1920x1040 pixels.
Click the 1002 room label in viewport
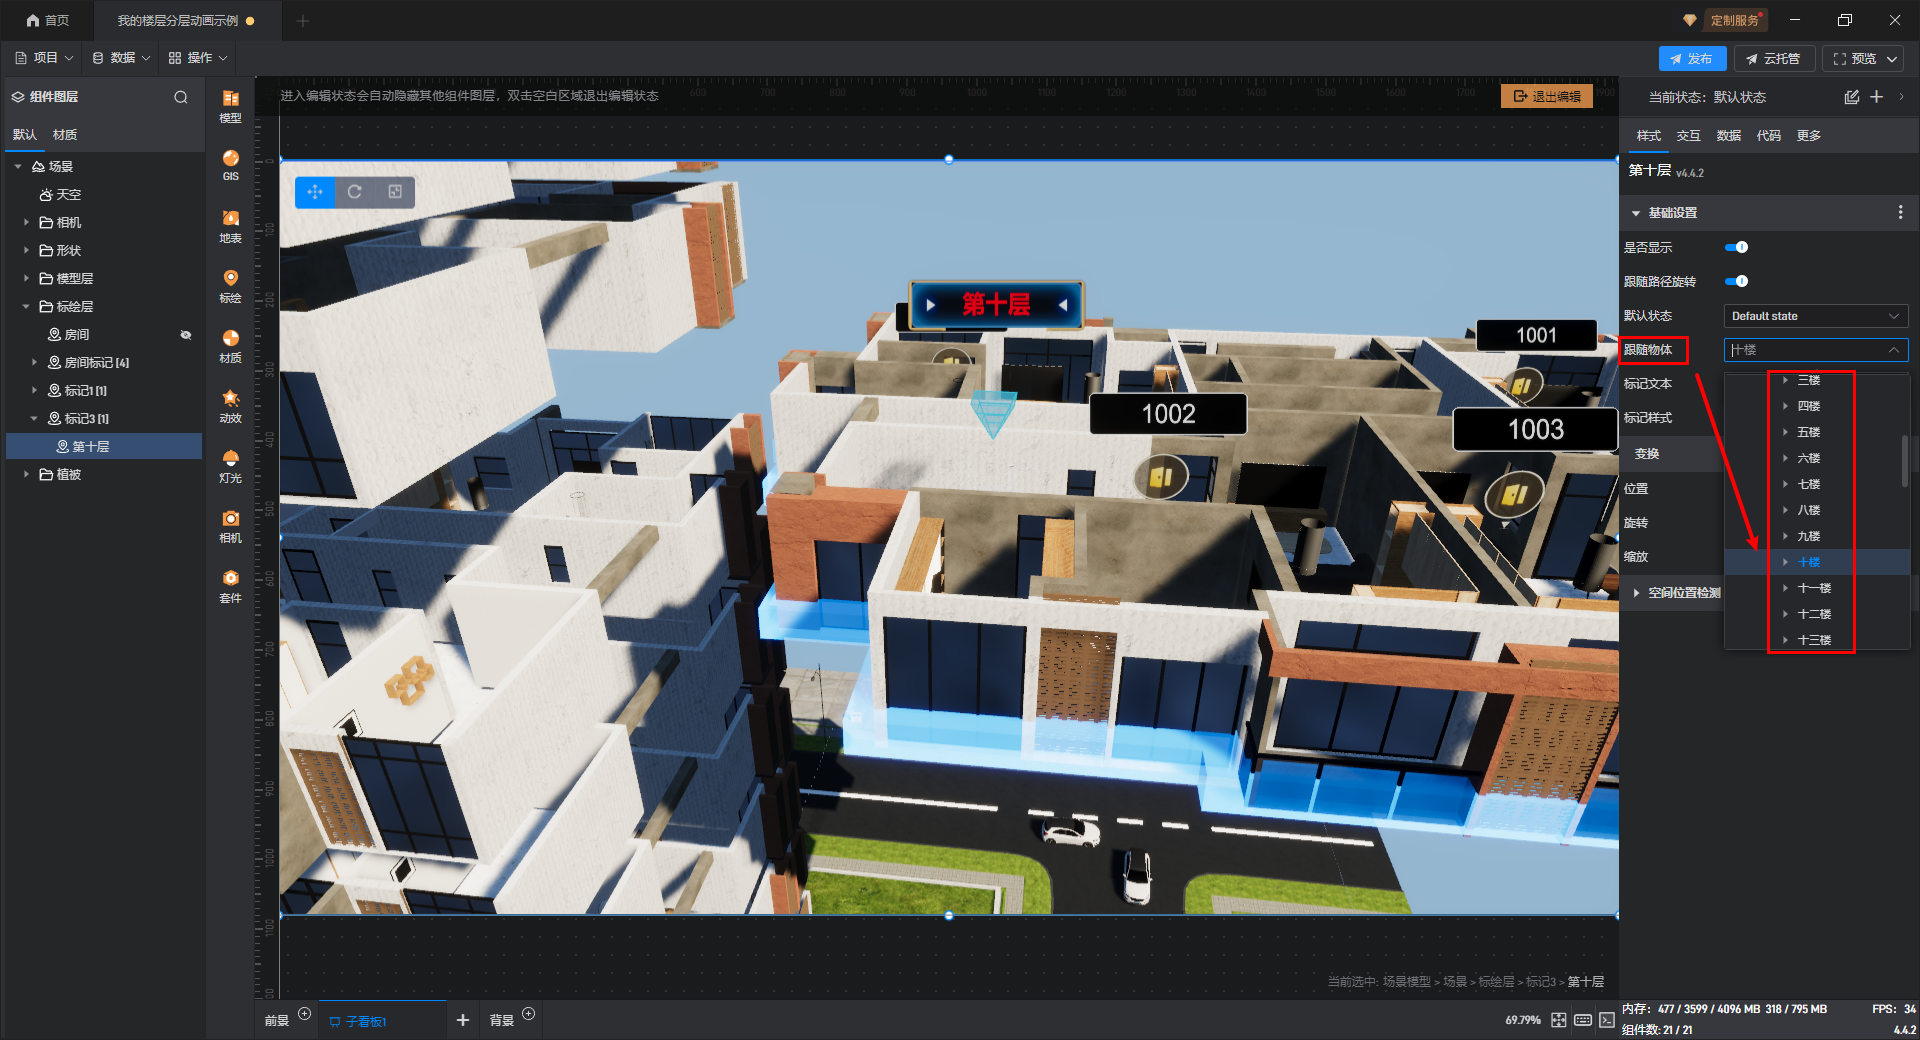1168,414
